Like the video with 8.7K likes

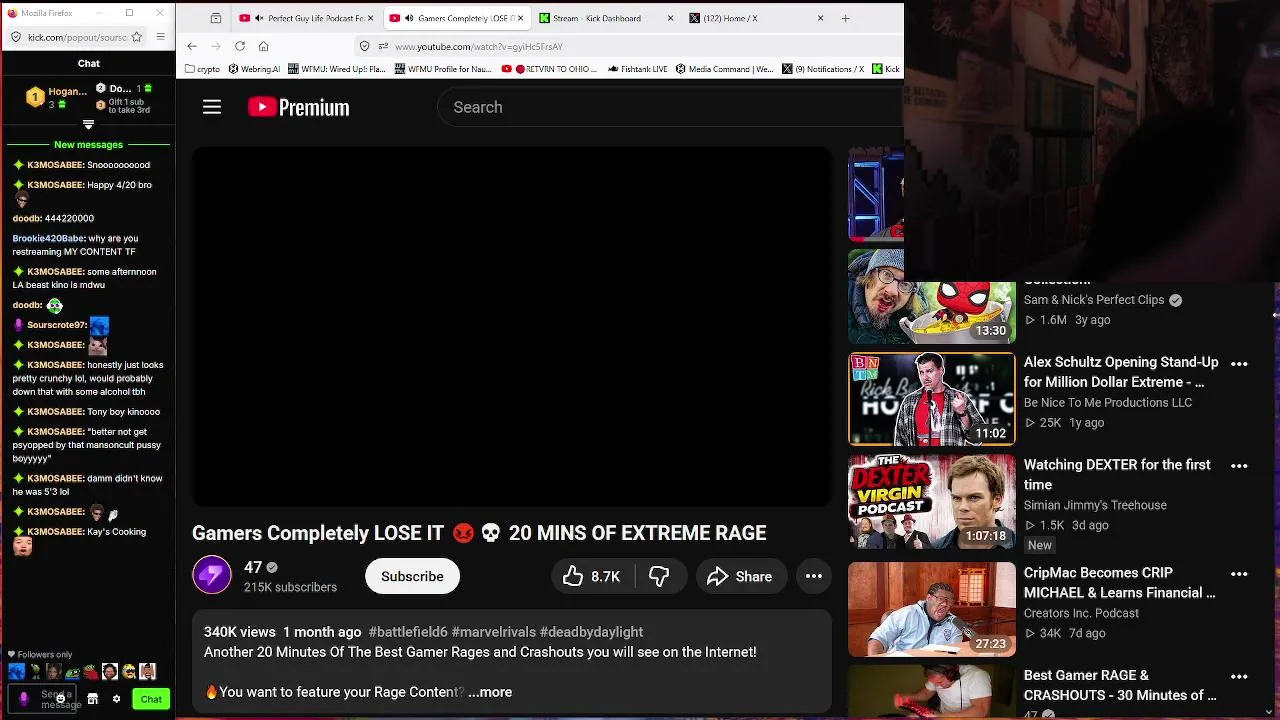tap(591, 576)
